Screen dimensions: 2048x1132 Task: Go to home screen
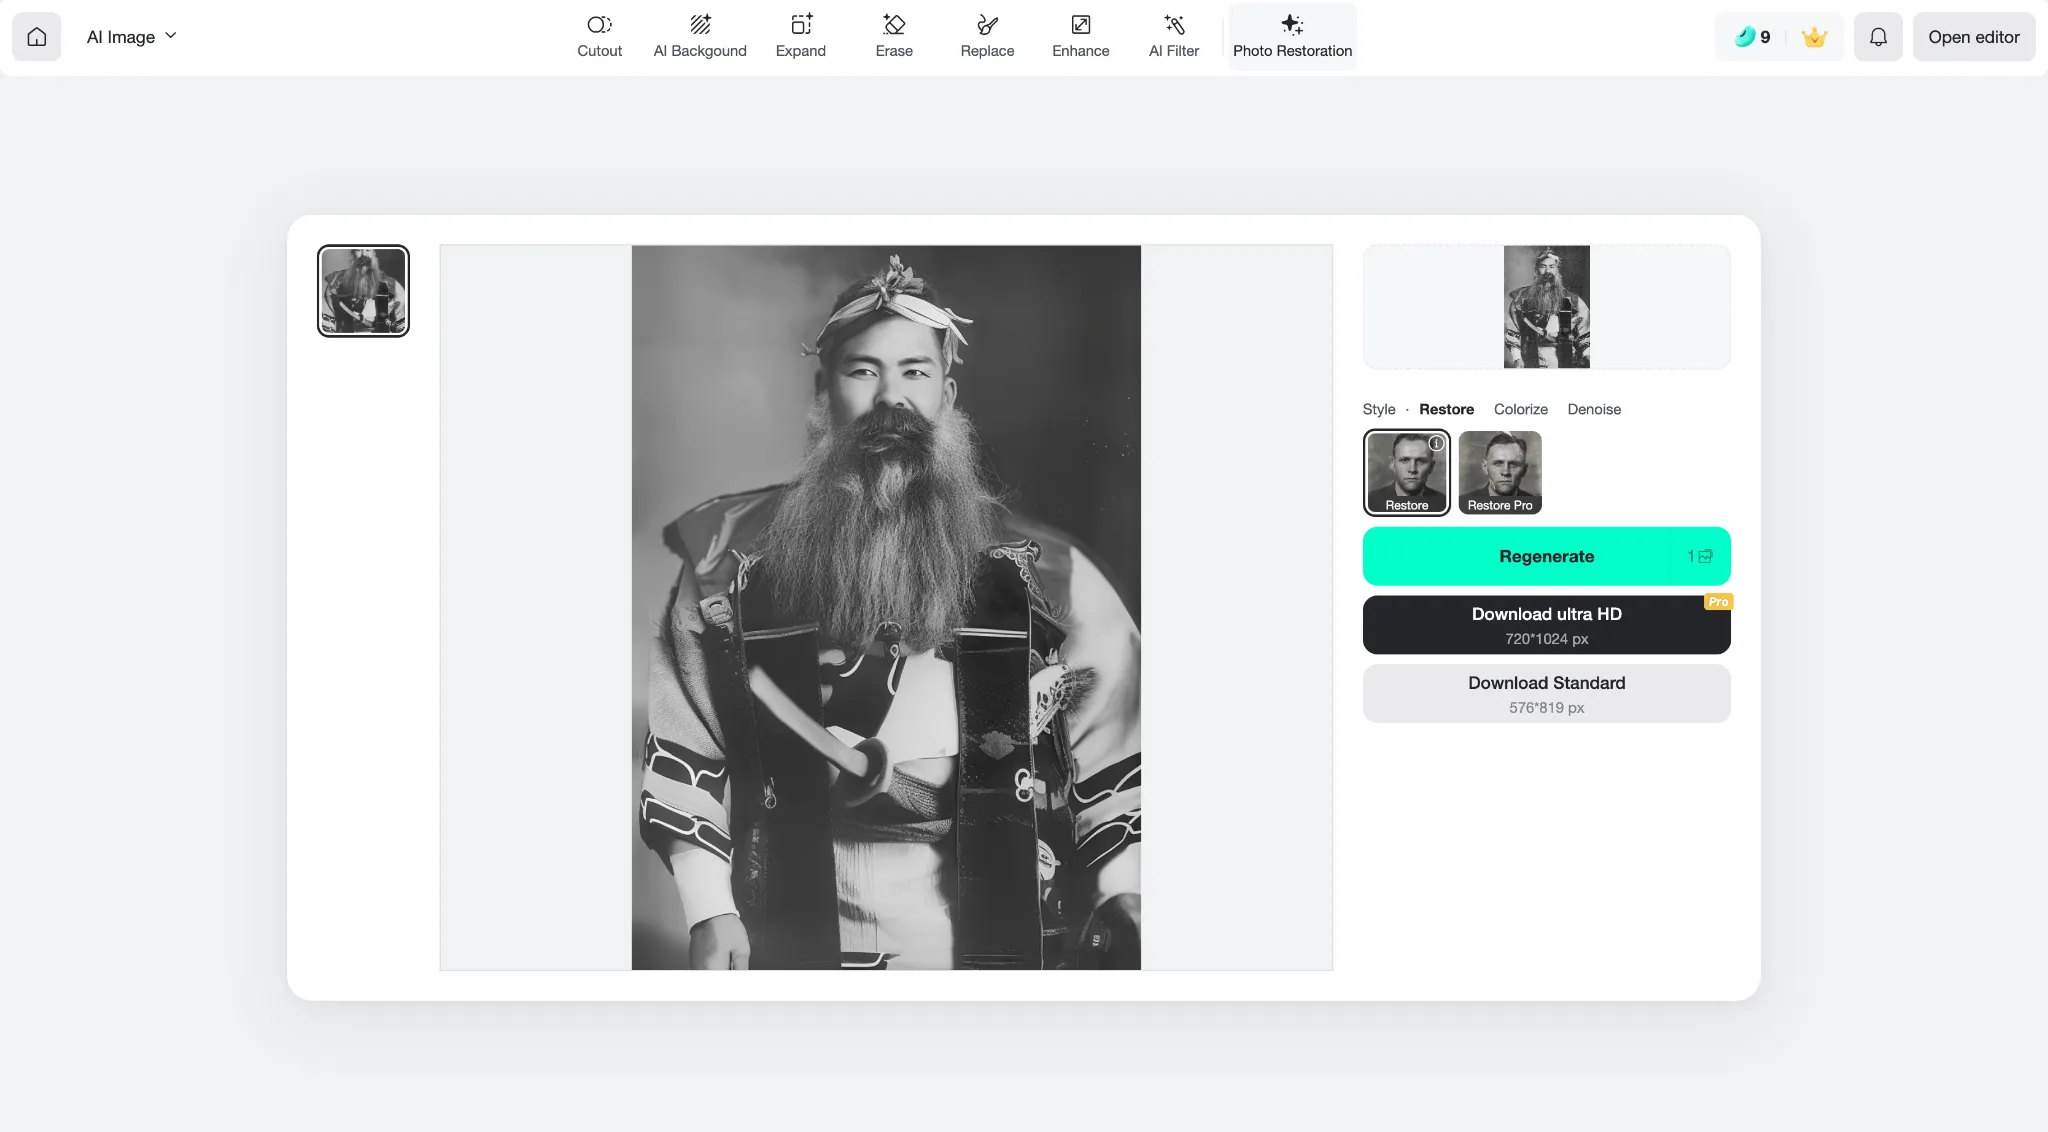coord(37,37)
